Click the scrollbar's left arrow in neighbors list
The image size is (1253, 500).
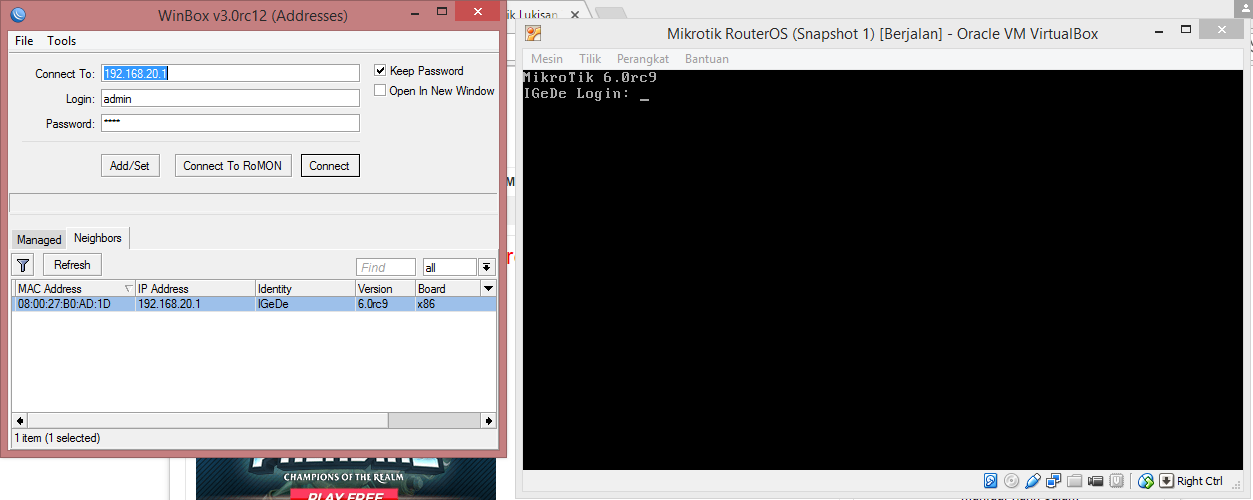[20, 420]
